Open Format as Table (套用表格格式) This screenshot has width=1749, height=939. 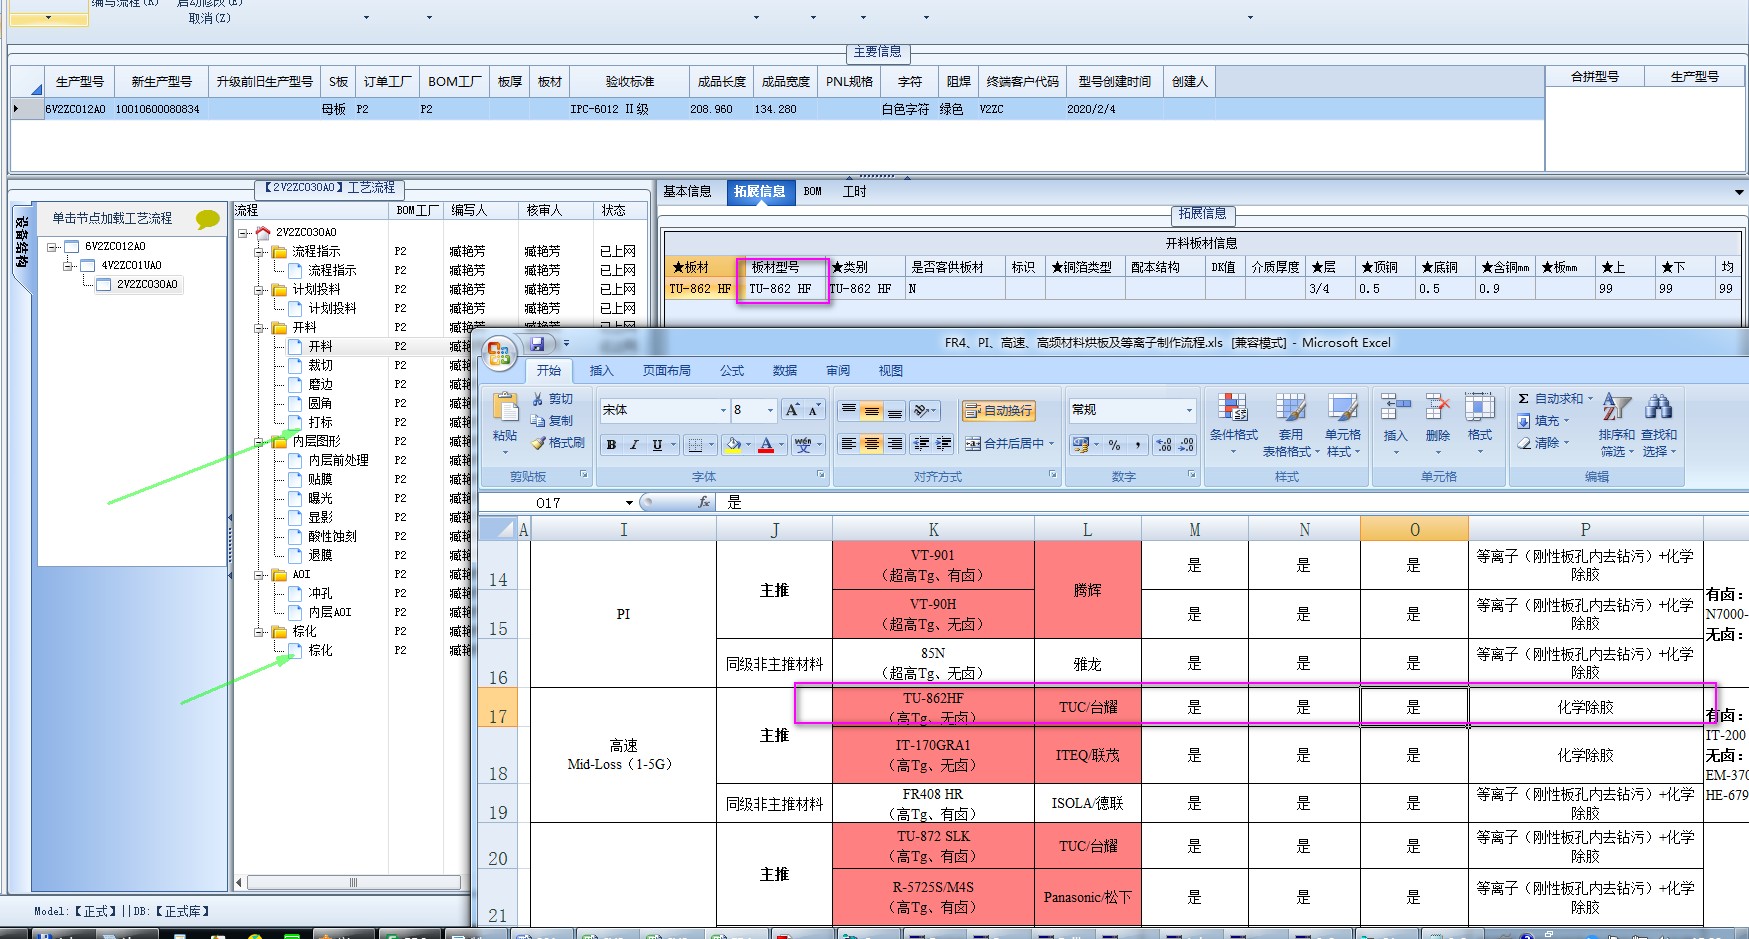coord(1290,423)
